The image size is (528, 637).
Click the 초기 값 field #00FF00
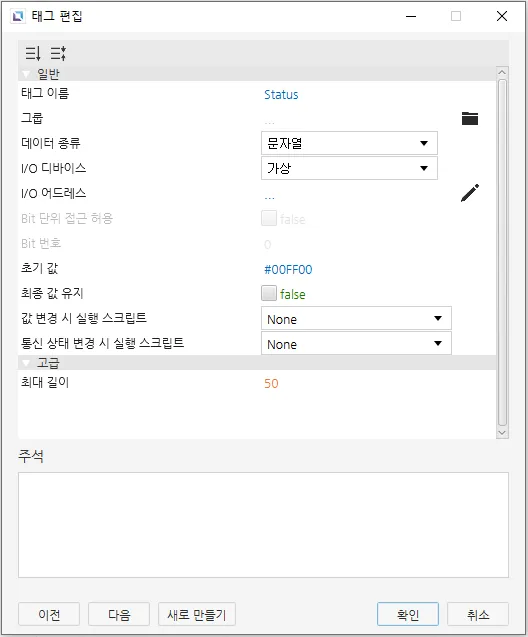point(288,270)
